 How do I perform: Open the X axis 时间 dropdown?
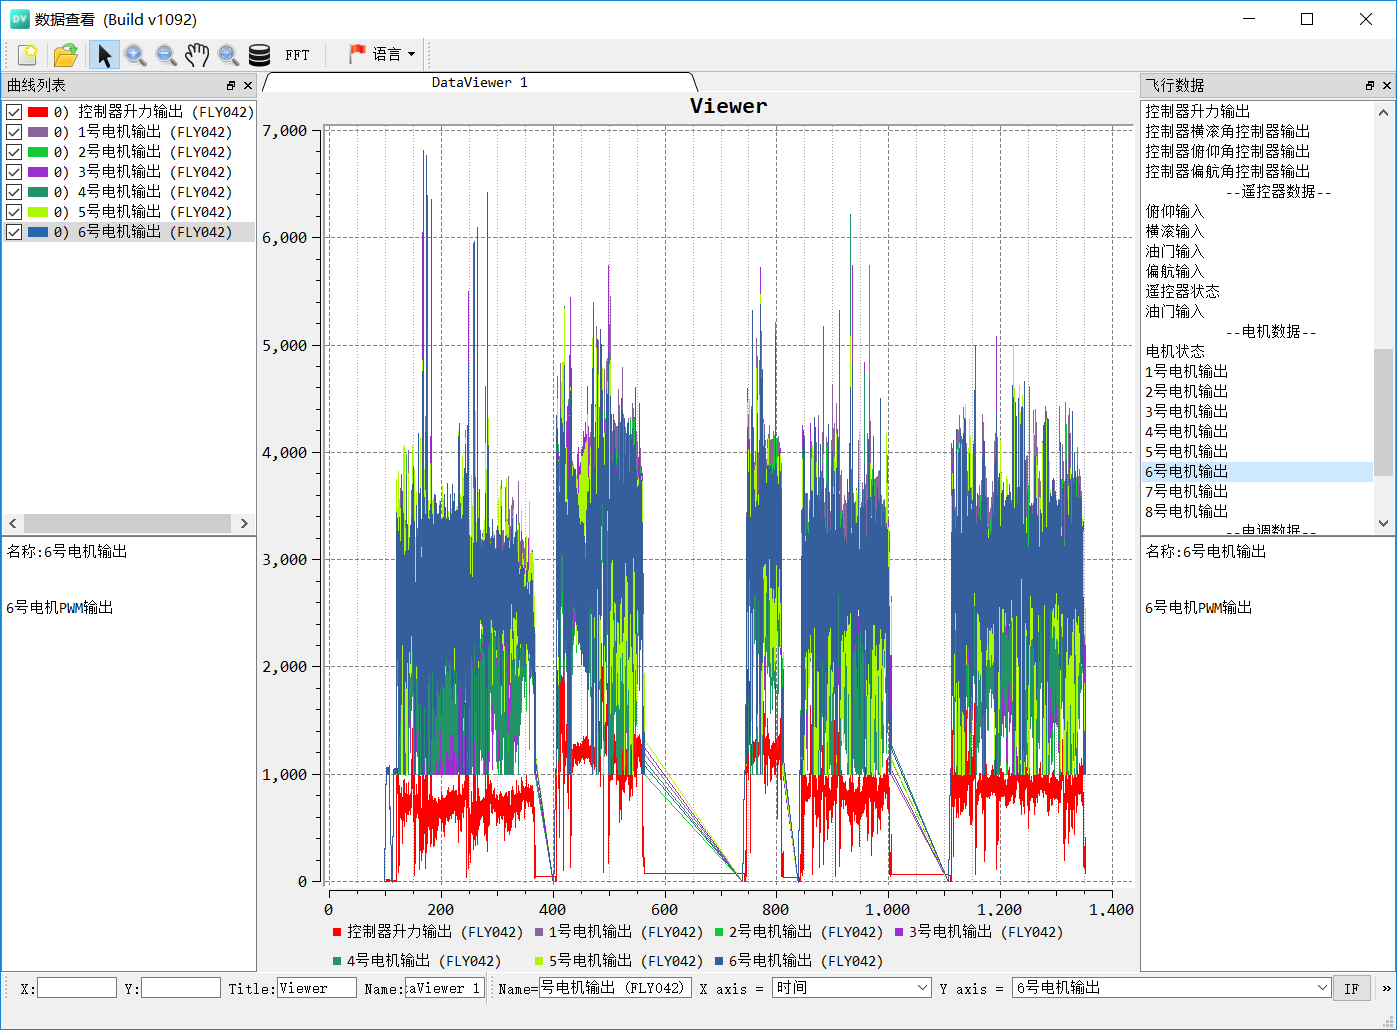pyautogui.click(x=852, y=988)
